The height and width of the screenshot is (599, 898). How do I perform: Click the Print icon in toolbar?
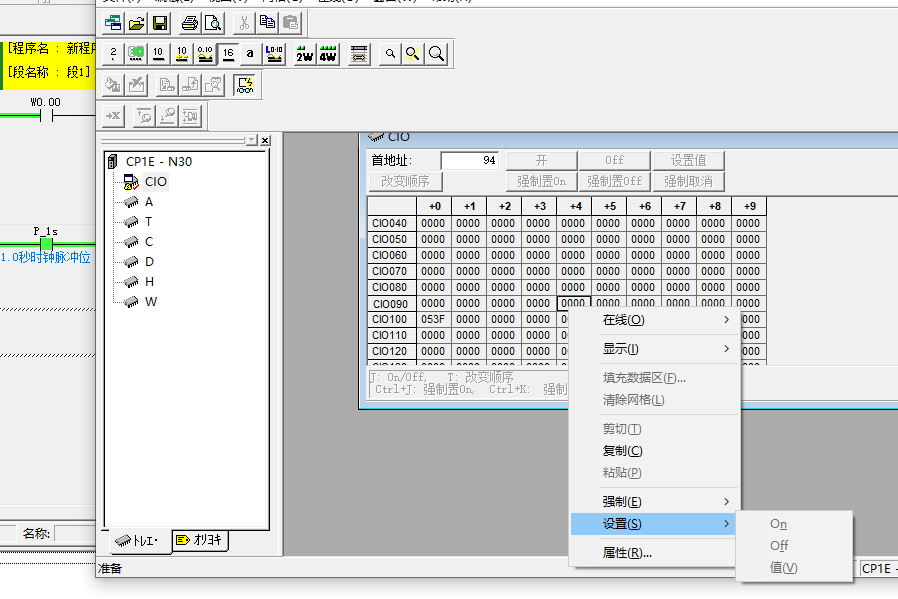click(190, 23)
